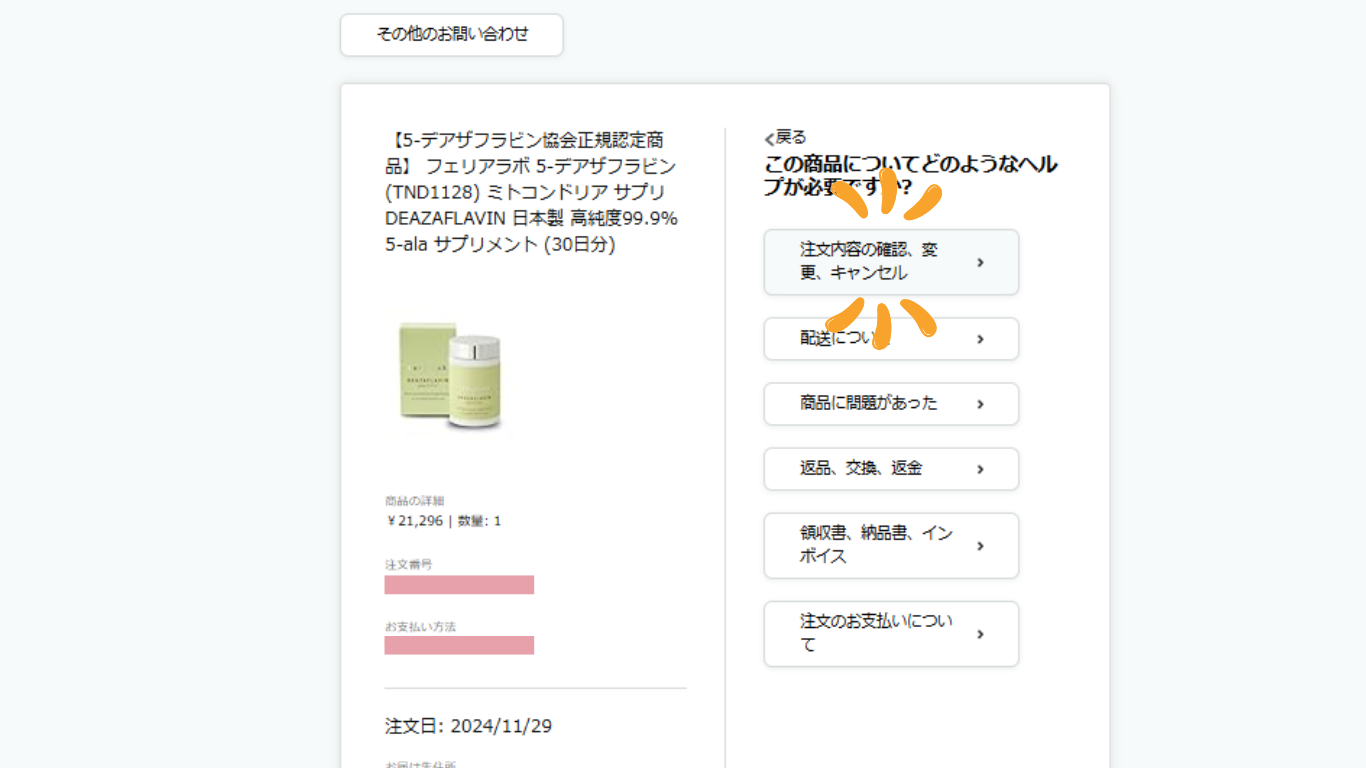The width and height of the screenshot is (1366, 768).
Task: Click the 戻る back link
Action: tap(791, 137)
